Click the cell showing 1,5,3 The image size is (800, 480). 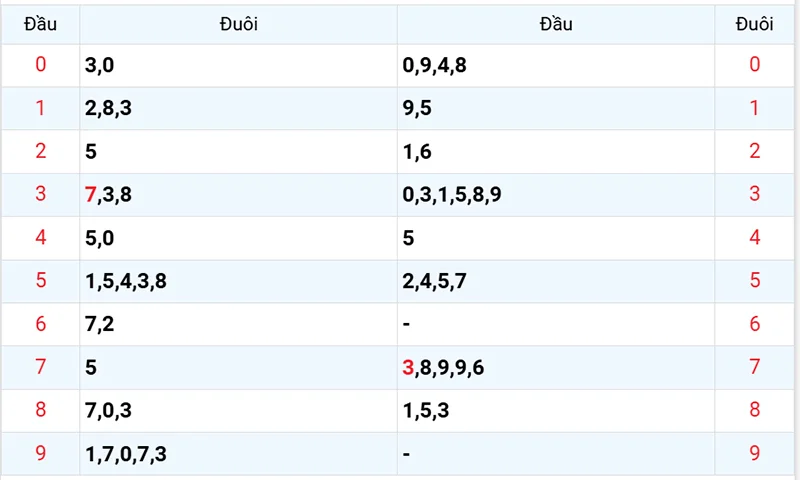(556, 410)
